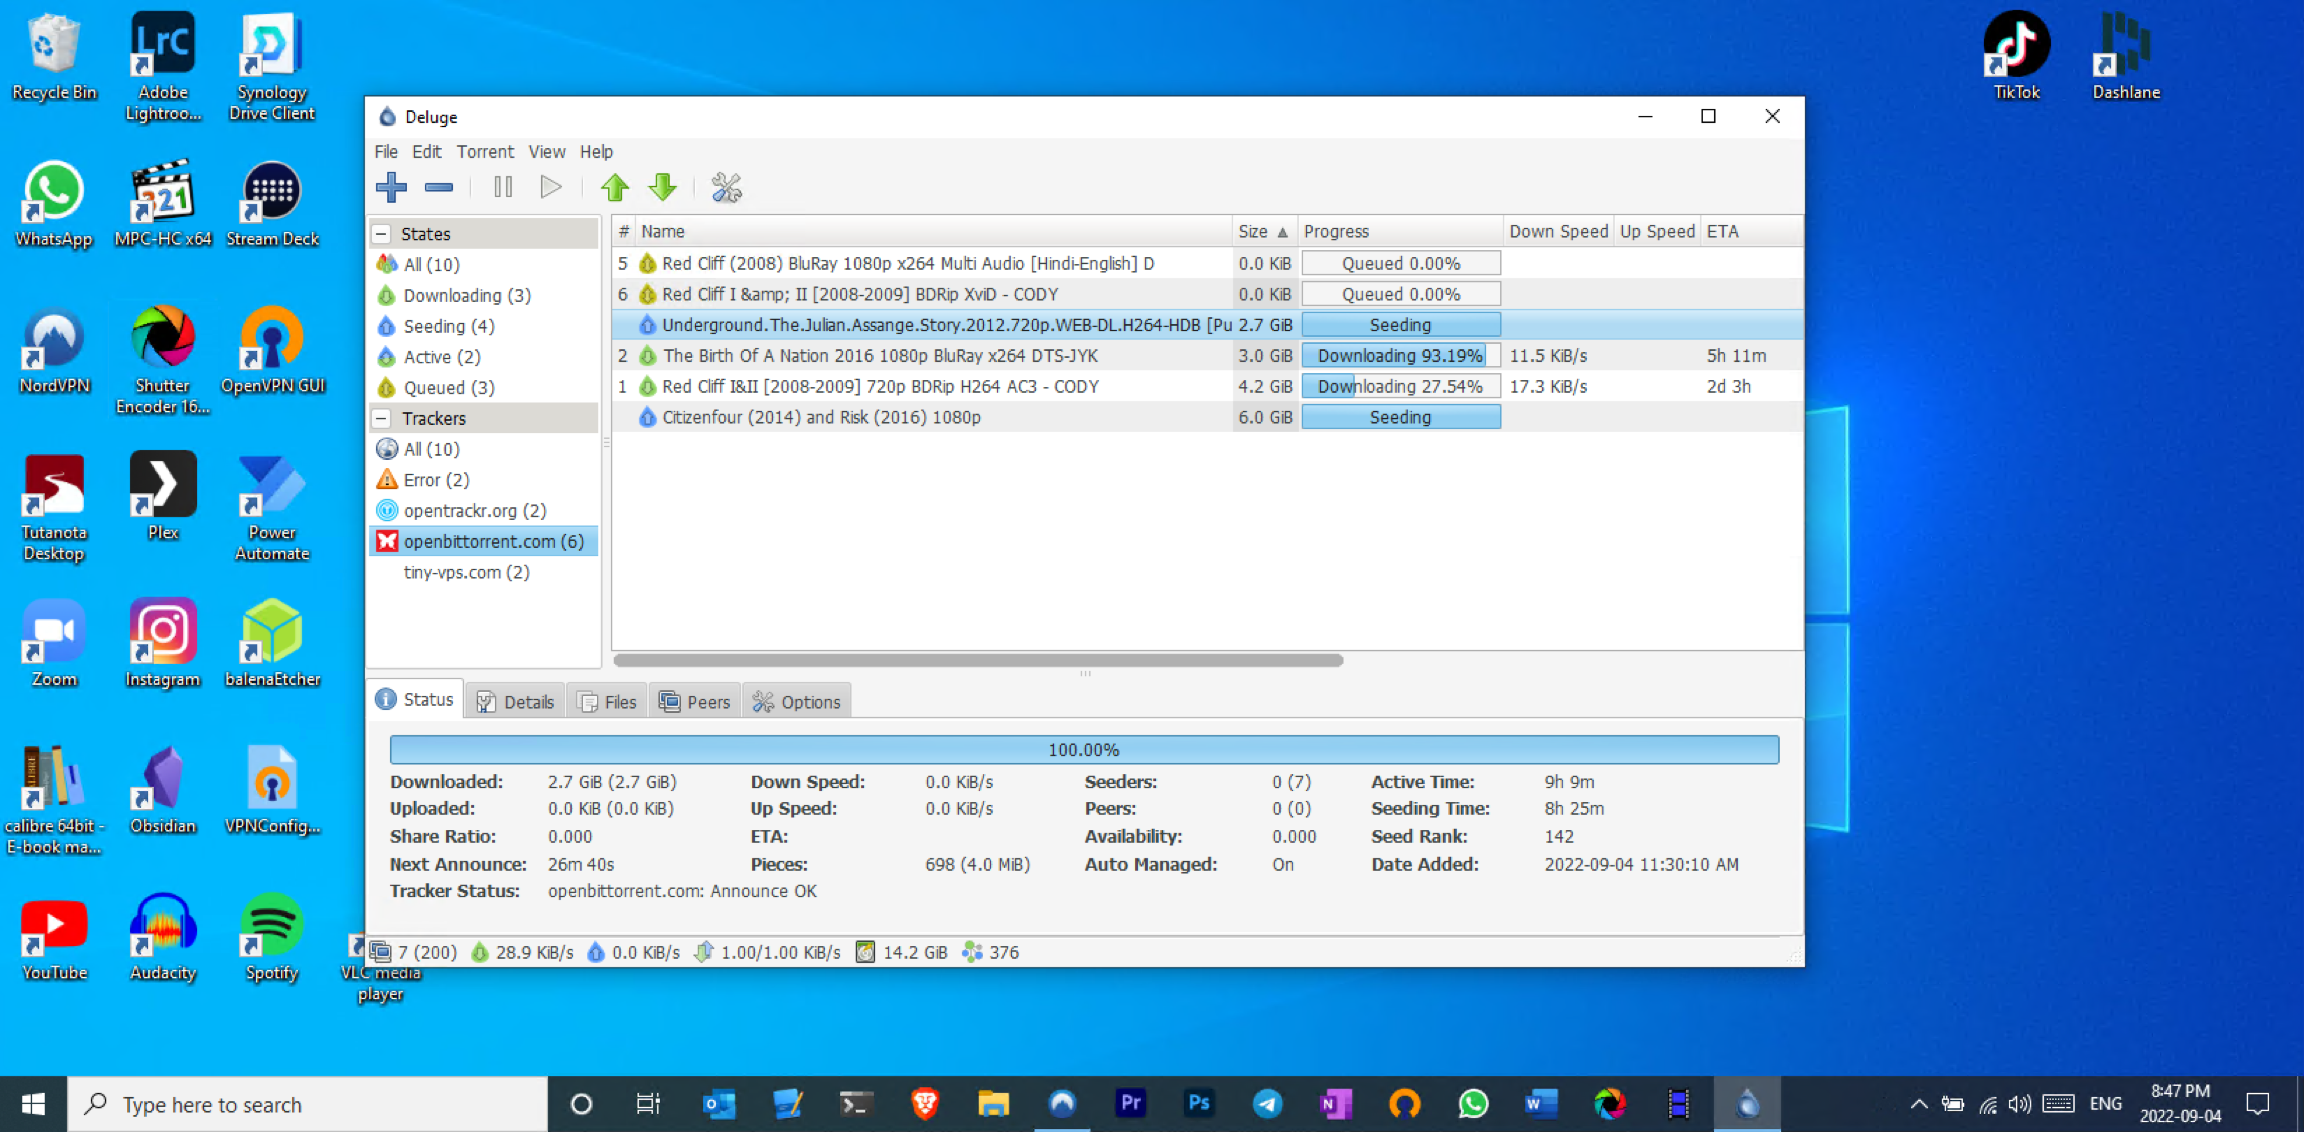The height and width of the screenshot is (1132, 2304).
Task: Select Citizenfour and Risk torrent
Action: tap(1207, 417)
